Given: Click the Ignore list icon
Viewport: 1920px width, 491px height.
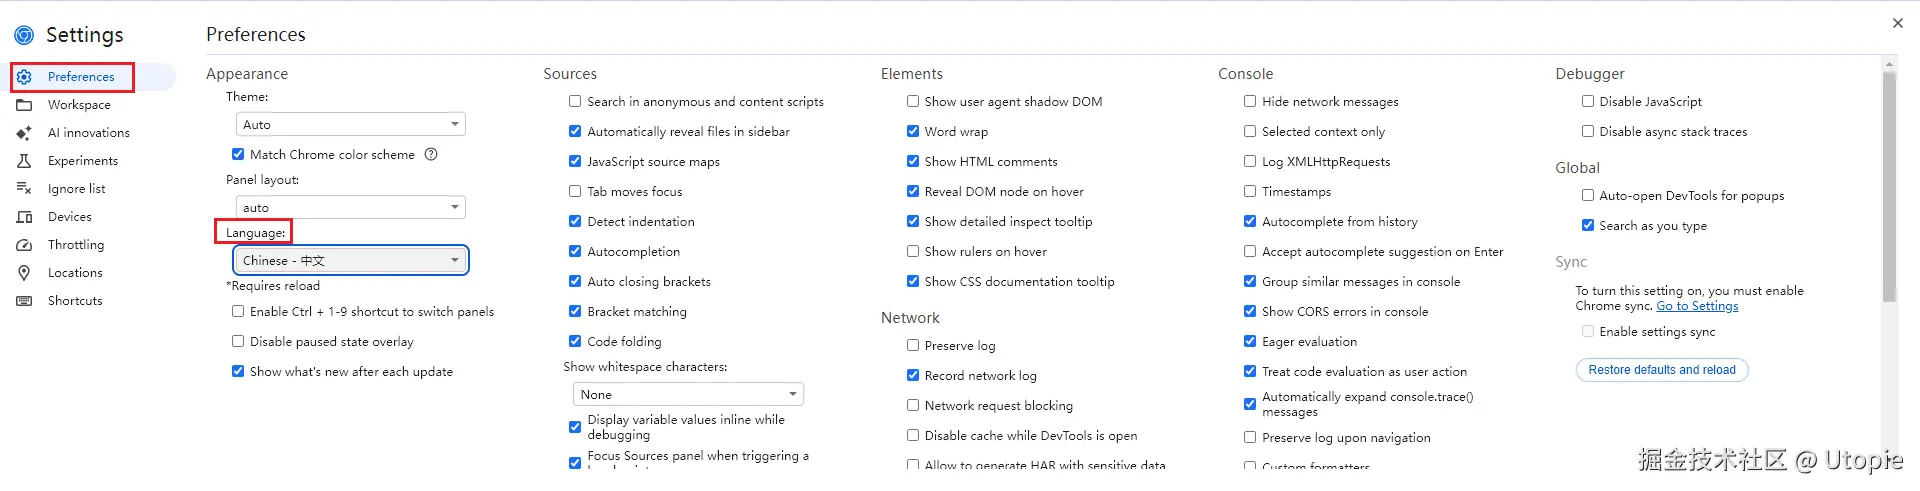Looking at the screenshot, I should coord(25,189).
